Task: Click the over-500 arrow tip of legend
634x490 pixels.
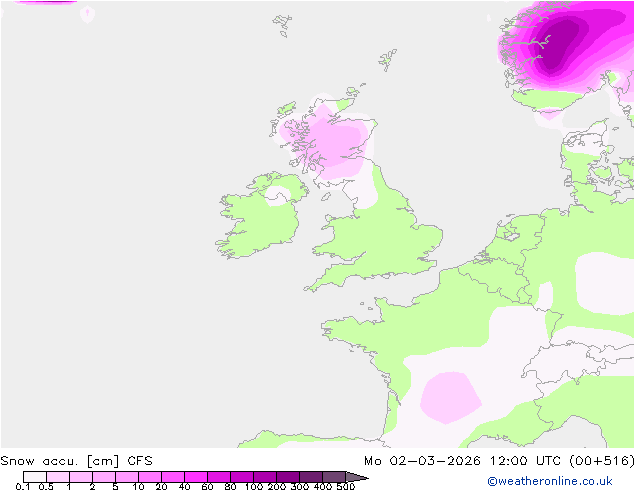Action: [x=357, y=477]
